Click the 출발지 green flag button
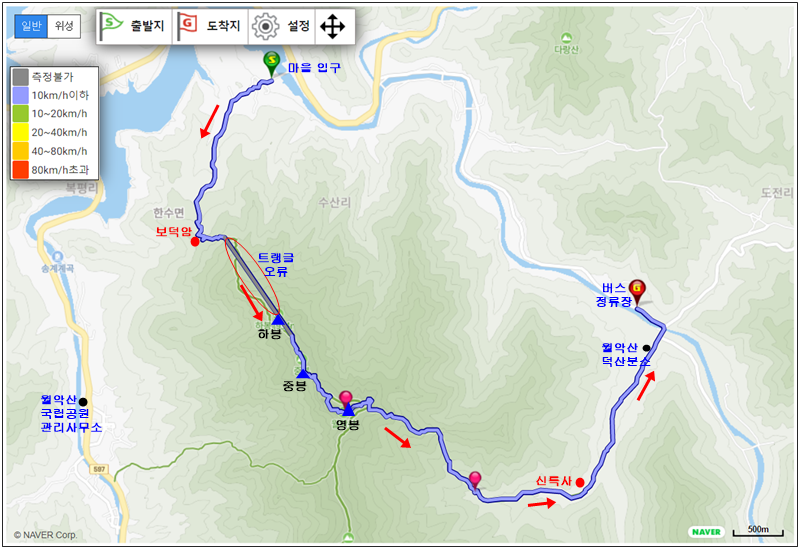This screenshot has width=800, height=549. click(x=134, y=26)
